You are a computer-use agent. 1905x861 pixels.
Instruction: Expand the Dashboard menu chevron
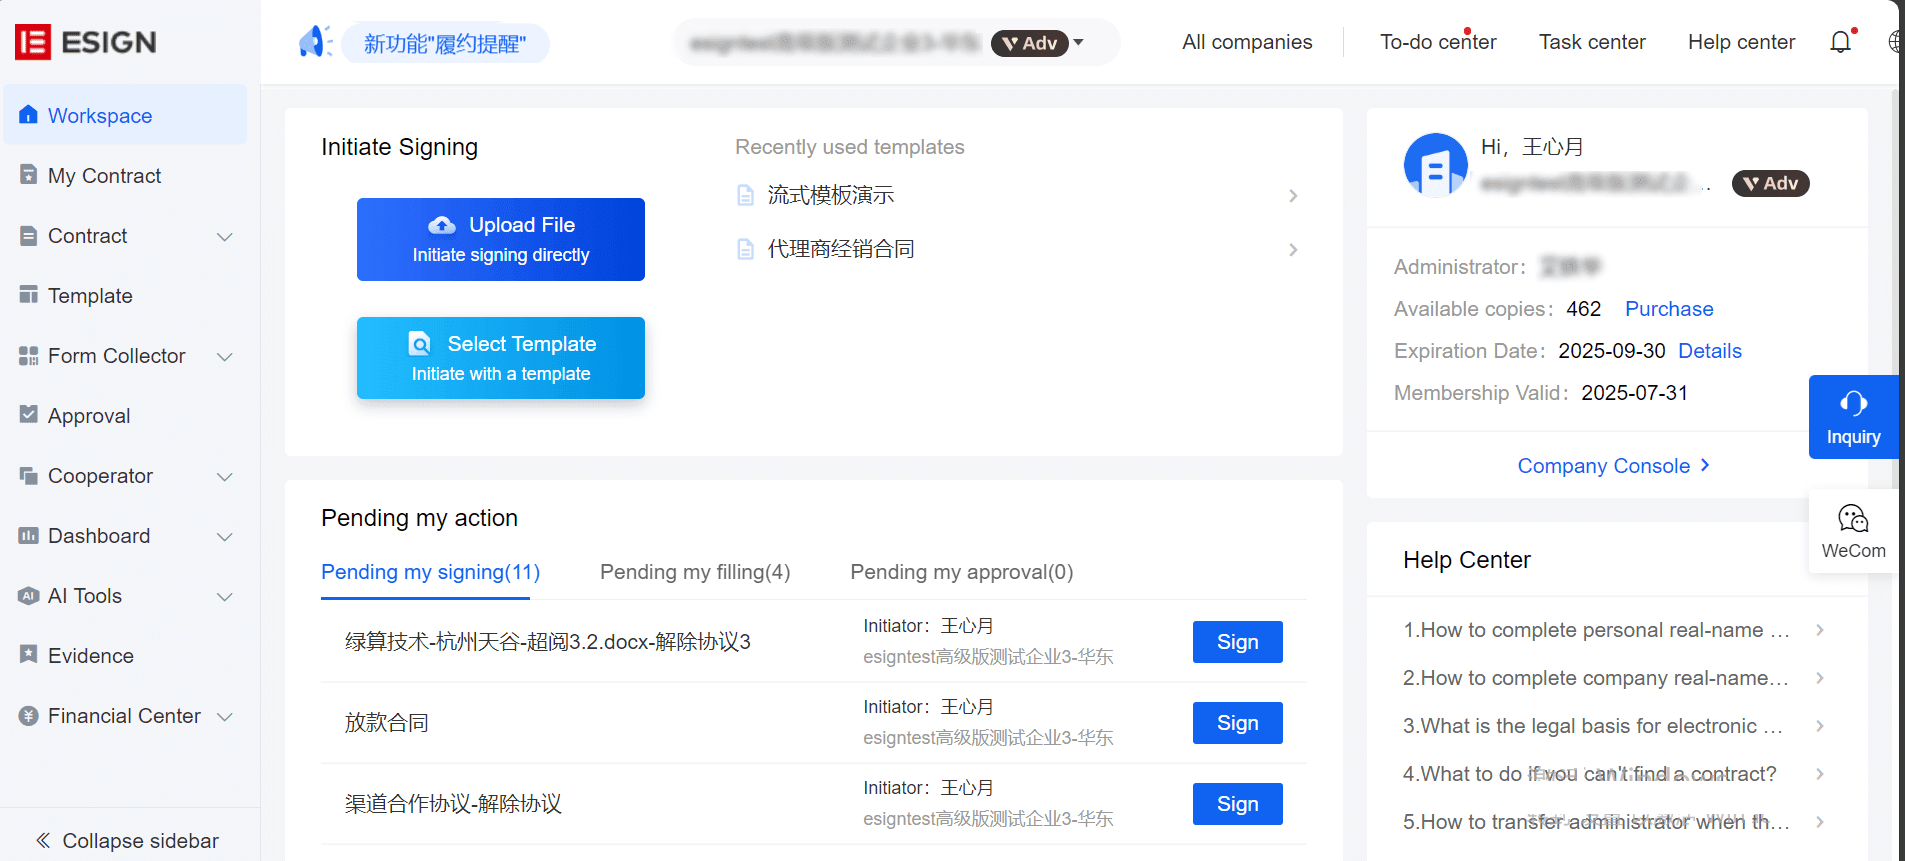click(x=225, y=536)
